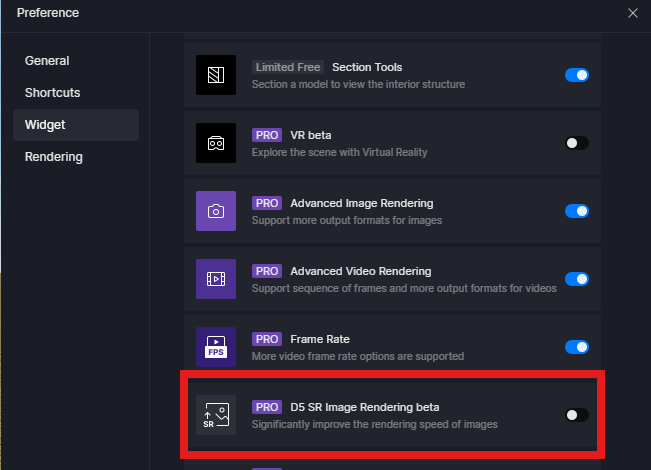651x470 pixels.
Task: Click the VR beta headset icon
Action: click(216, 143)
